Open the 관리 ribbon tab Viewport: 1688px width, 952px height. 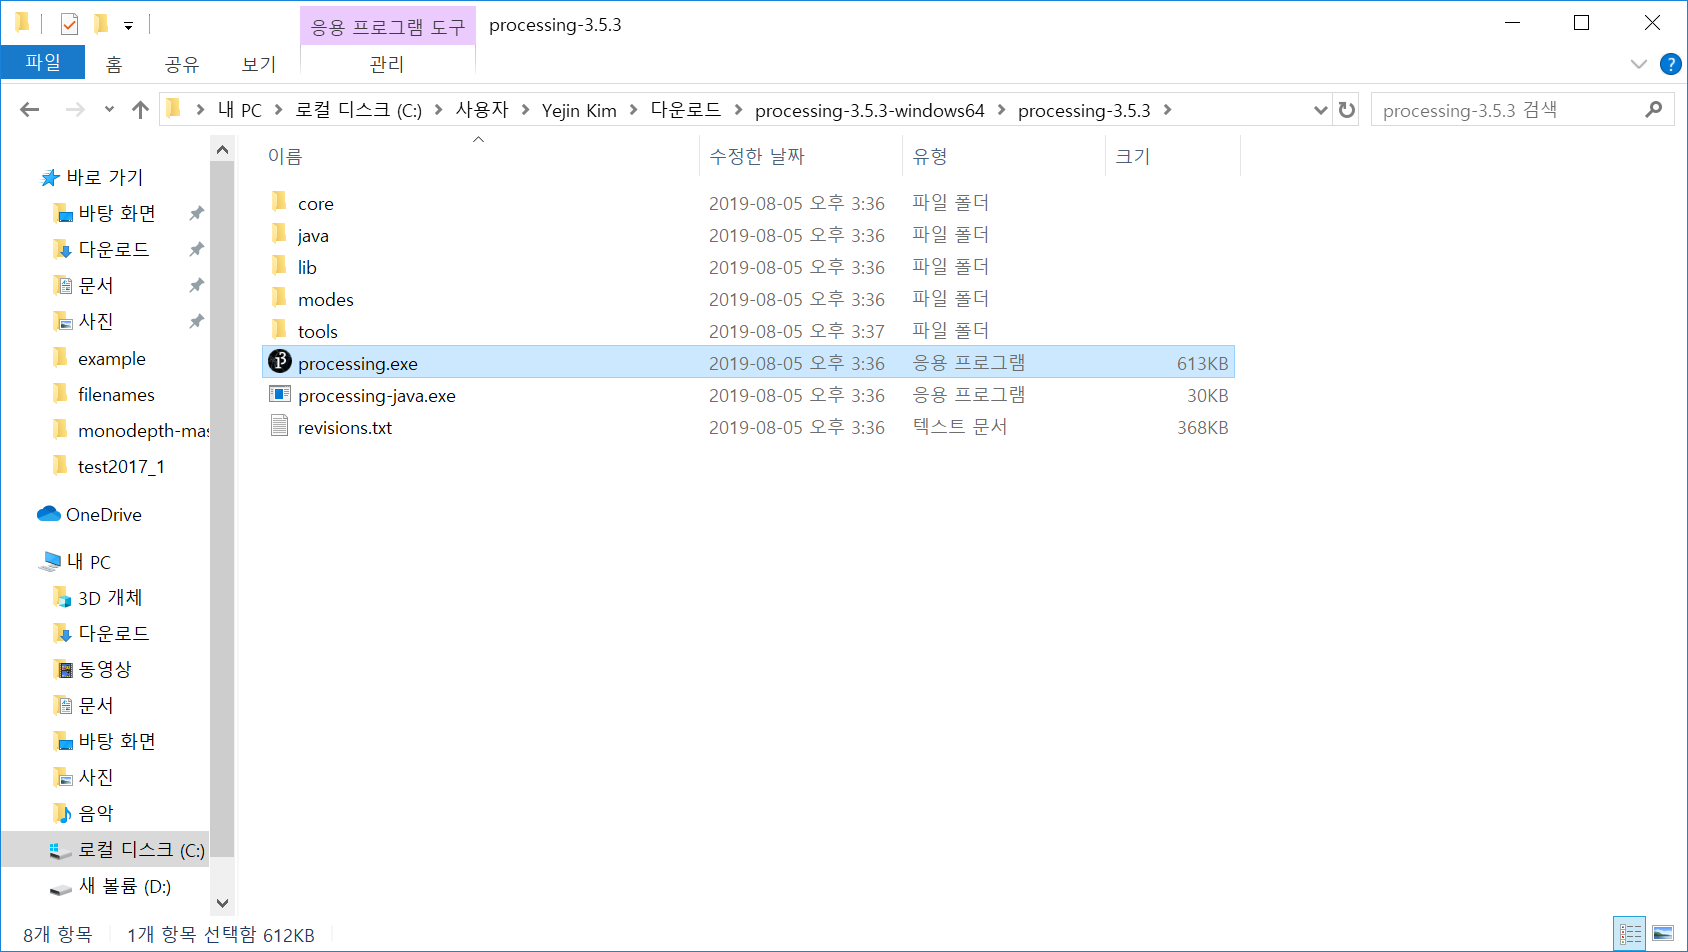click(387, 64)
